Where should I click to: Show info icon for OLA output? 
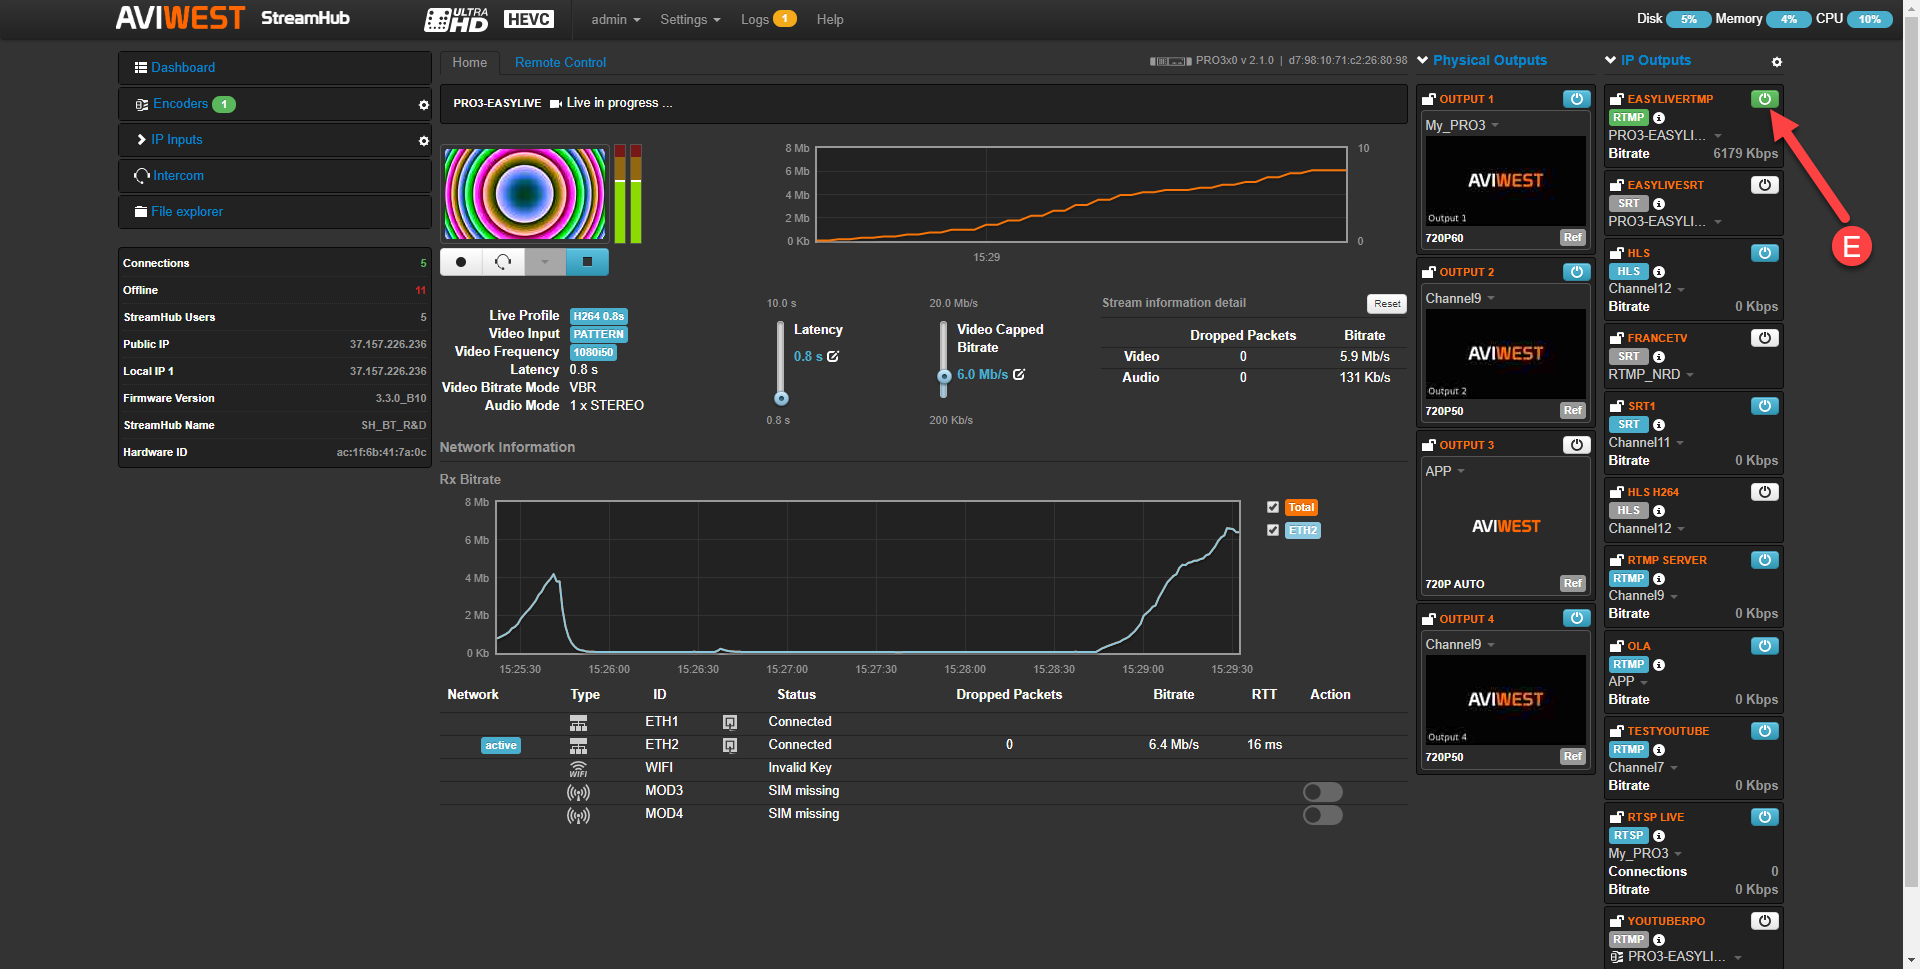(1659, 665)
